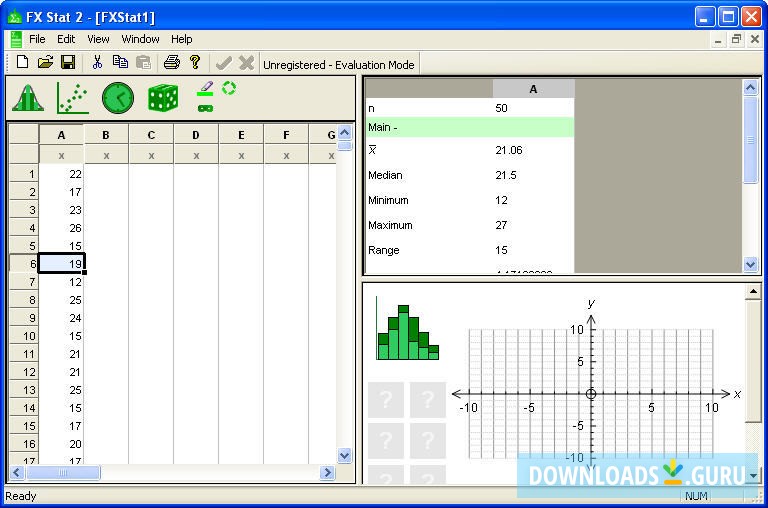
Task: Select cell A4 containing 26
Action: (x=61, y=228)
